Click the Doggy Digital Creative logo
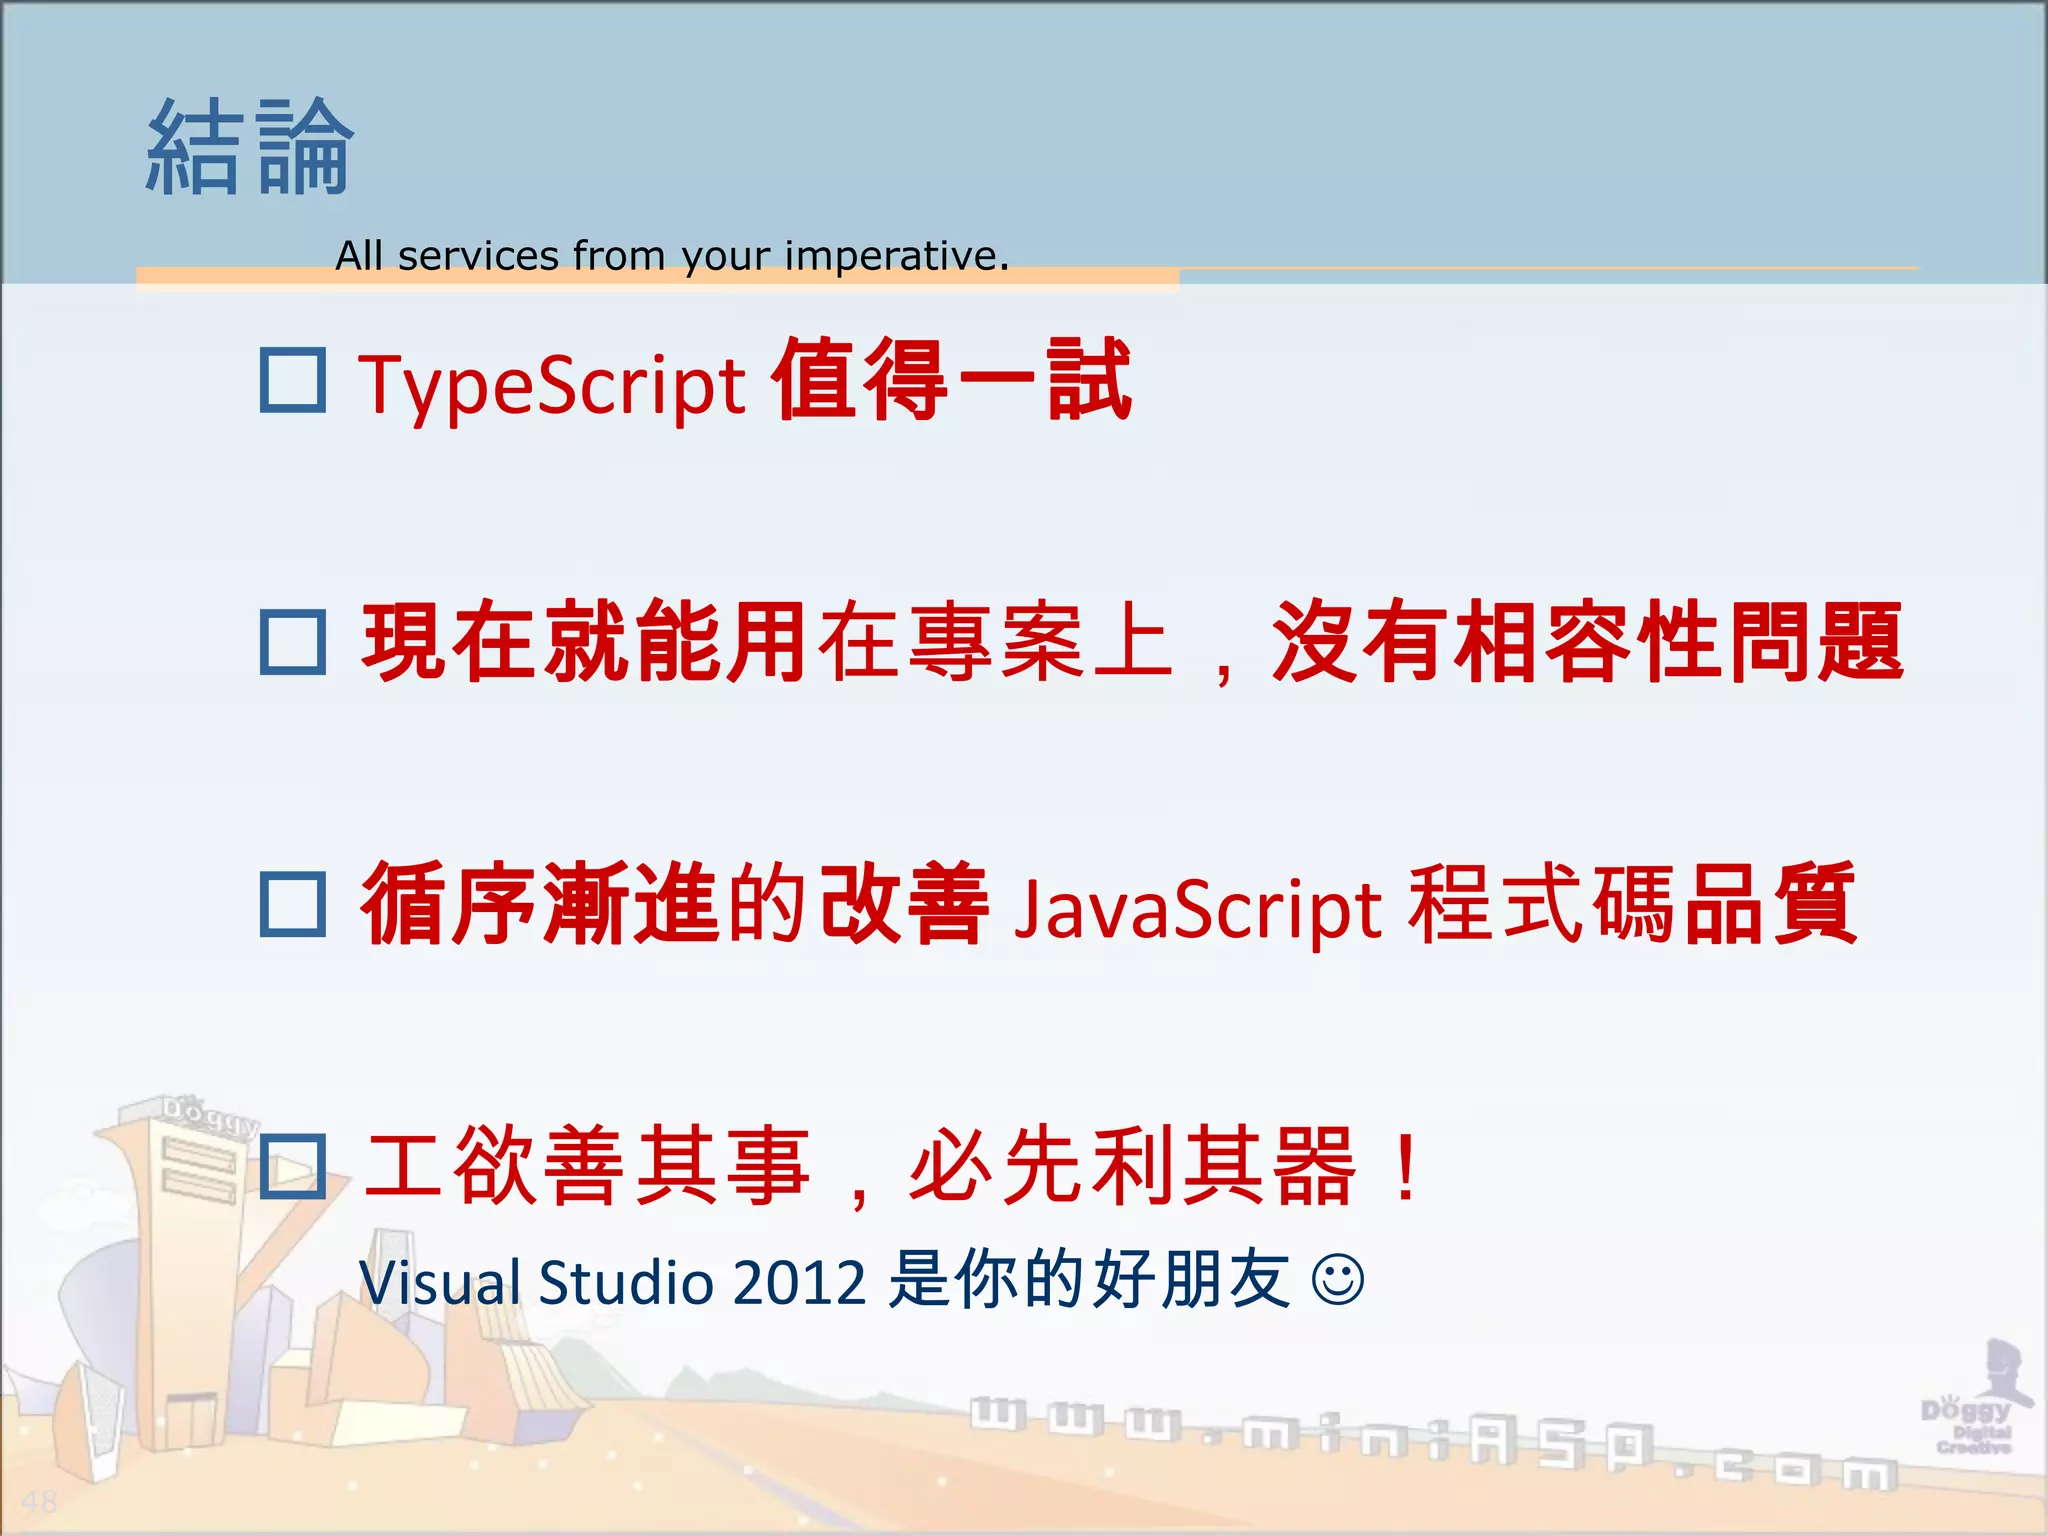2048x1536 pixels. [1977, 1398]
